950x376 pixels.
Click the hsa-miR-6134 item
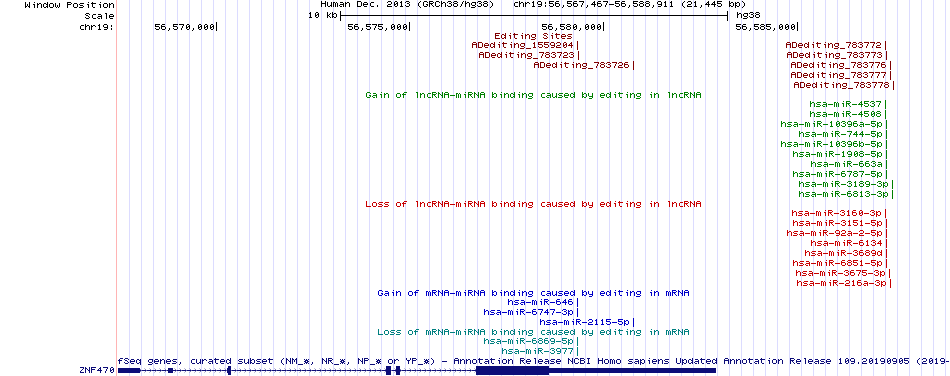pos(848,243)
